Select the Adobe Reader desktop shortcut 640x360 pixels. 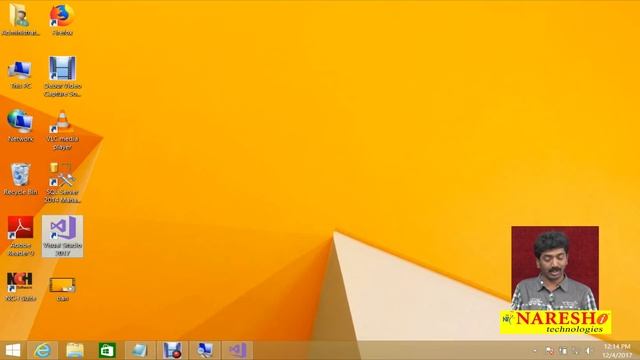pos(20,236)
